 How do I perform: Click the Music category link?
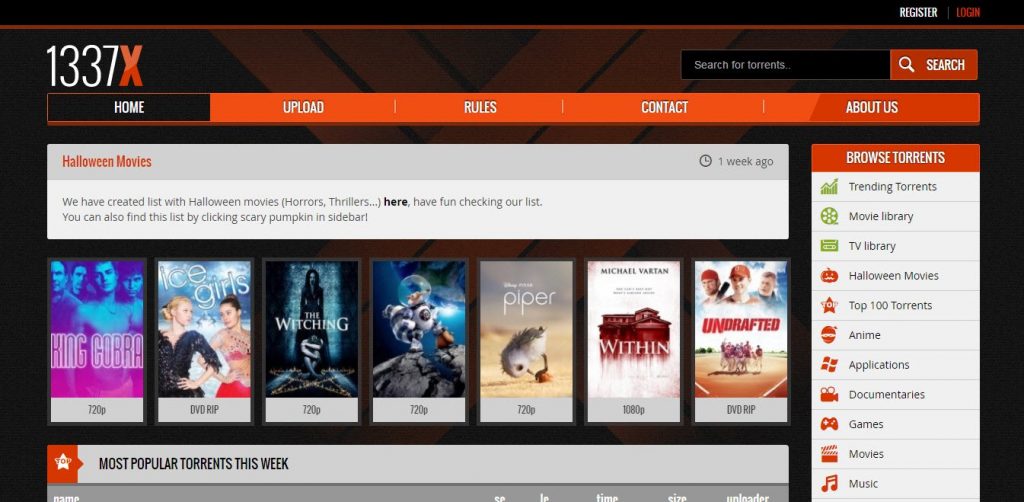point(863,484)
